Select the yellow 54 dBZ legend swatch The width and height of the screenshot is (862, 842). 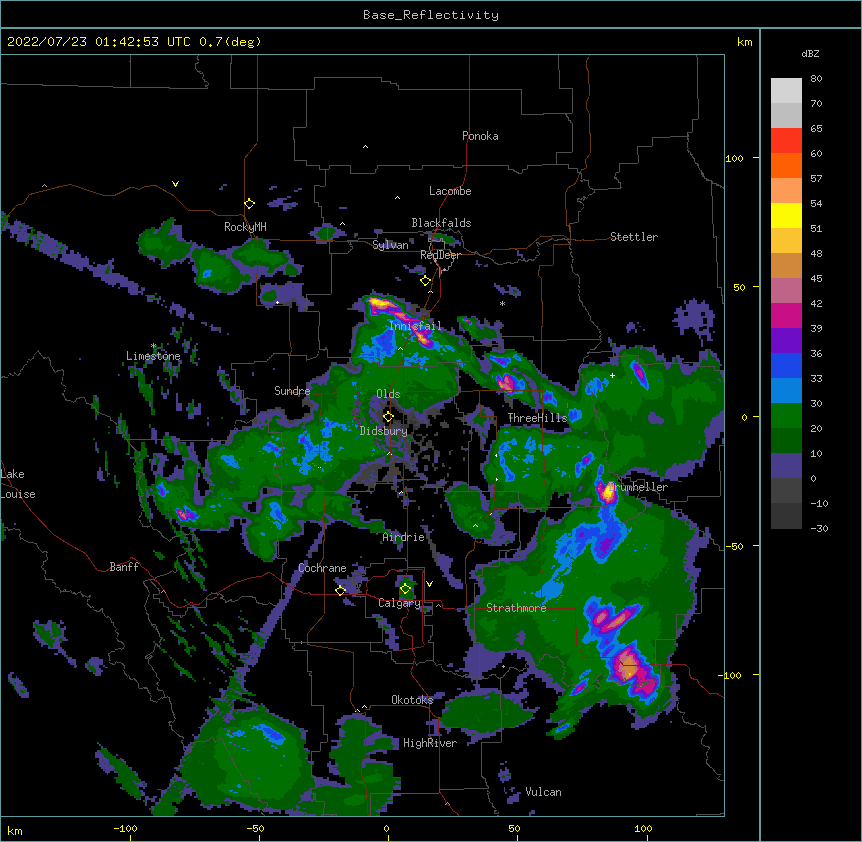[786, 215]
